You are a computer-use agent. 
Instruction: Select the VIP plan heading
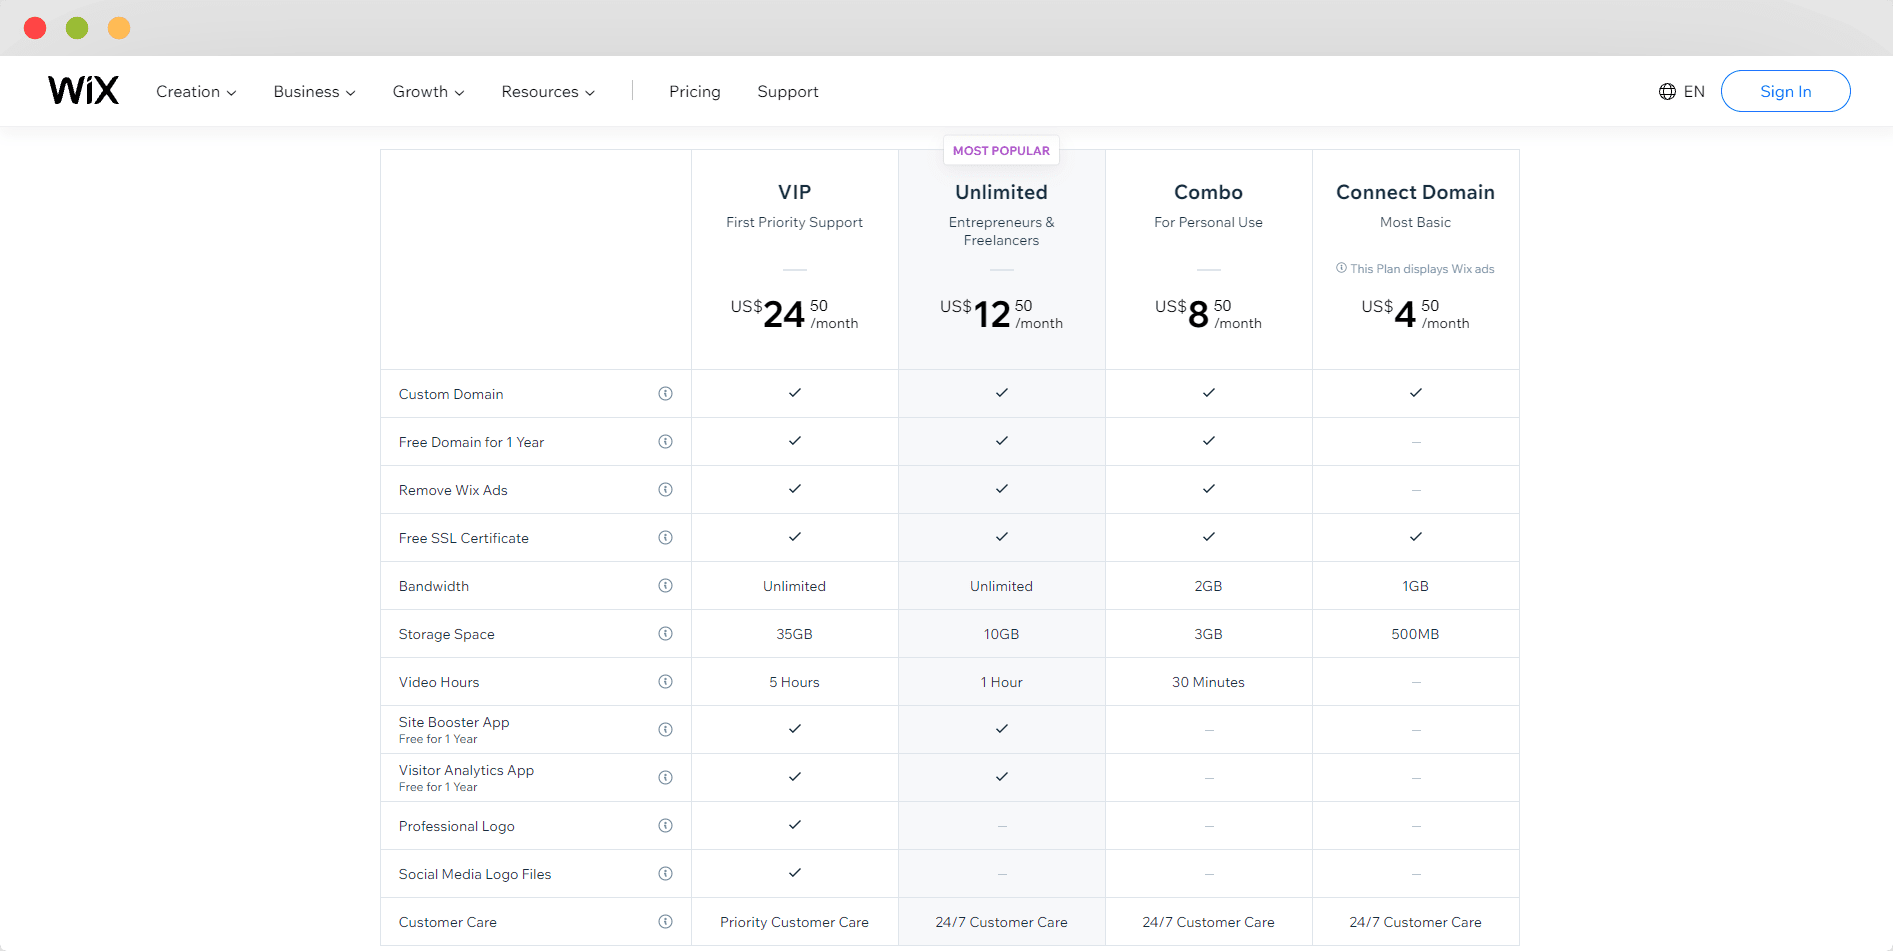pyautogui.click(x=795, y=192)
